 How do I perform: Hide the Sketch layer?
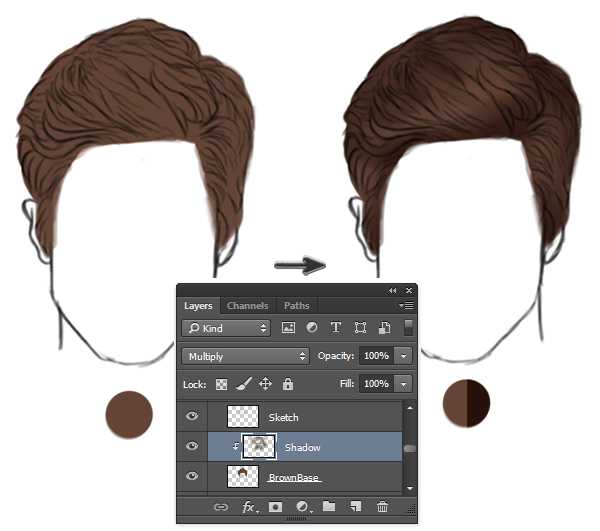pyautogui.click(x=194, y=417)
